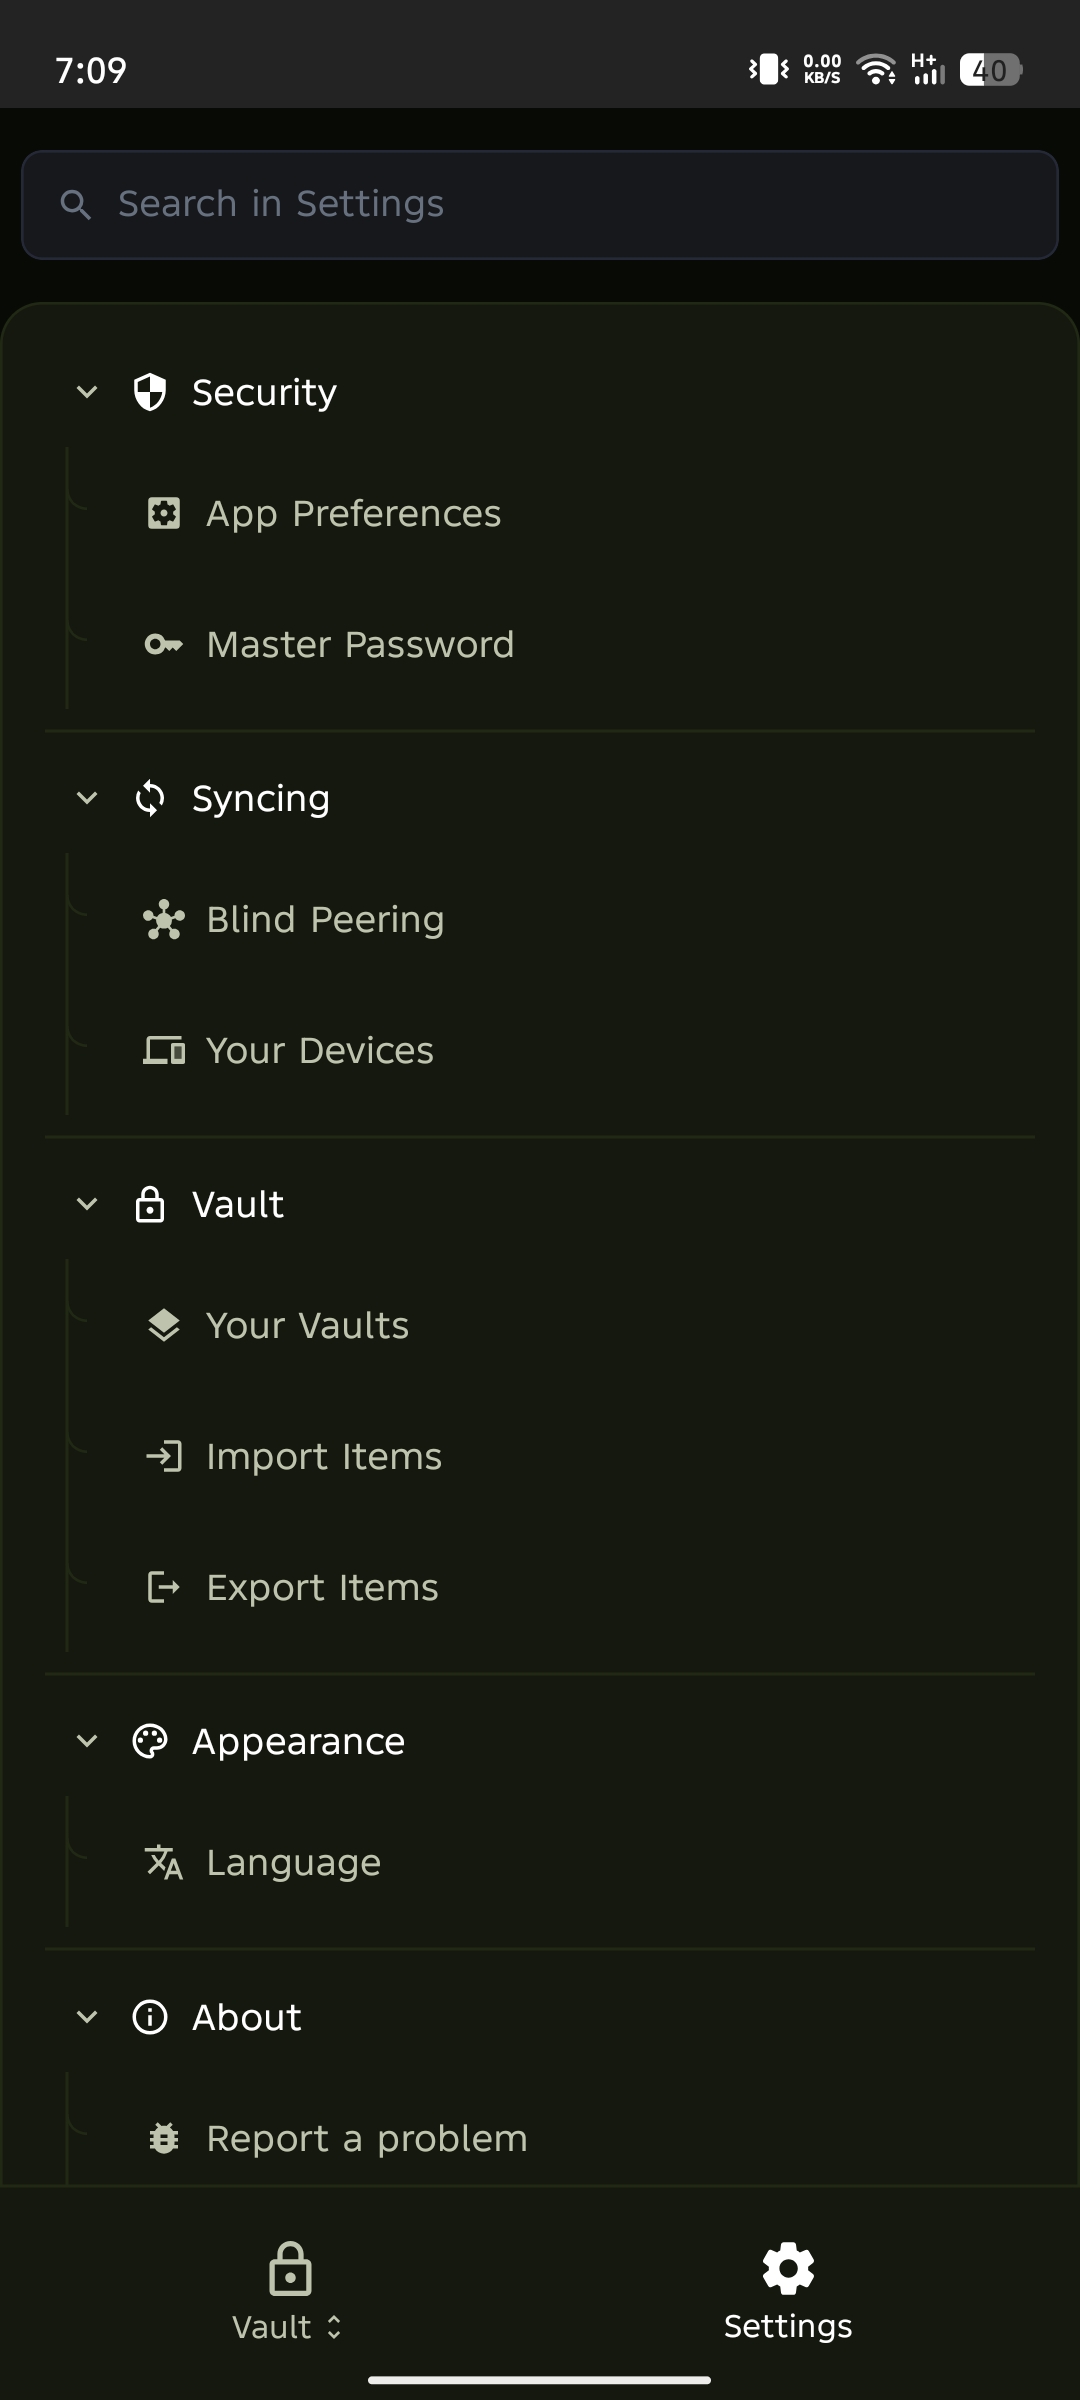Collapse the Vault section
The image size is (1080, 2400).
pos(87,1203)
